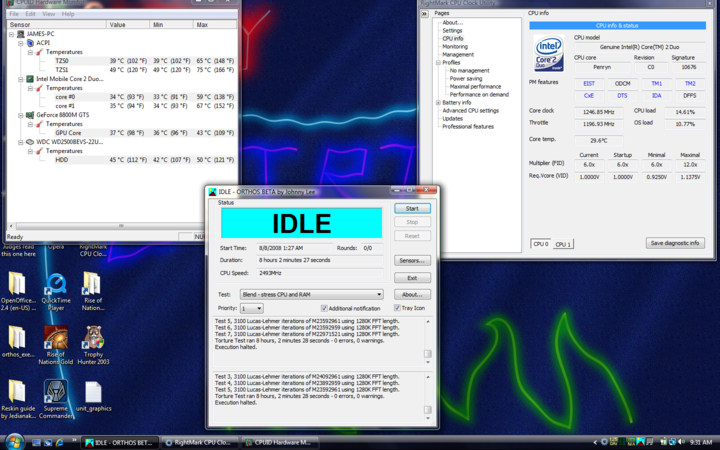Select TZS0 temperature row in Hardware Monitor

[x=145, y=61]
